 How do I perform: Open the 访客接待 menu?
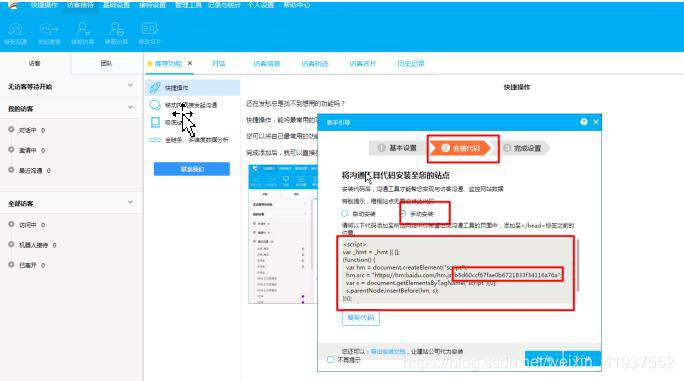[80, 5]
